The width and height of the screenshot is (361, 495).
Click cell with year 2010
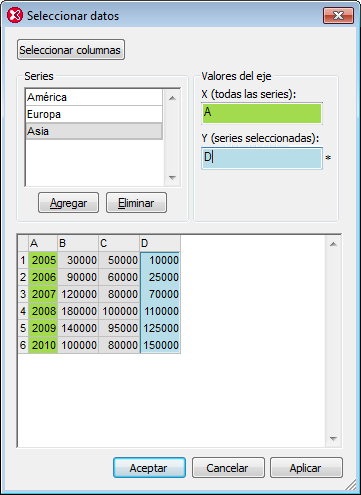pos(43,345)
